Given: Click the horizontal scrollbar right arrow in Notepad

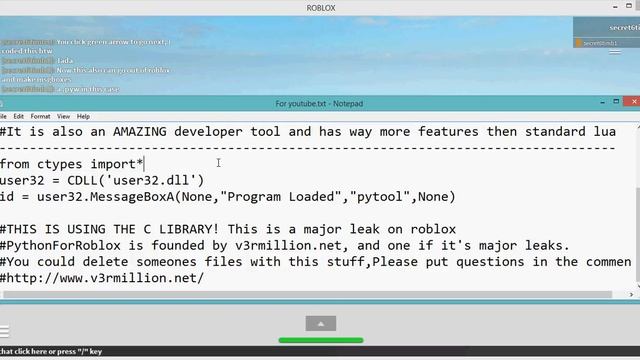Looking at the screenshot, I should (x=631, y=294).
